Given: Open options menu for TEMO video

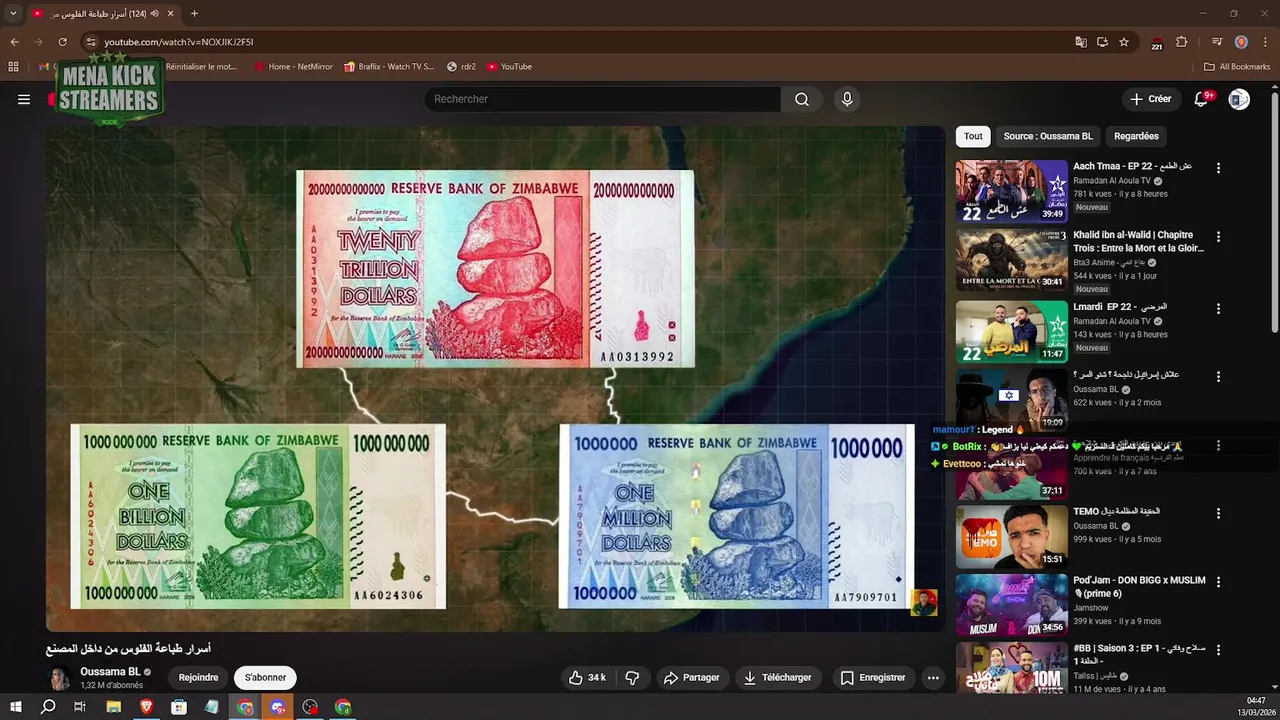Looking at the screenshot, I should pos(1218,513).
